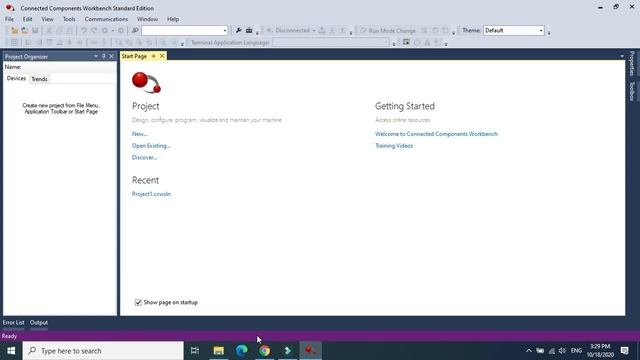Open the Help menu
The image size is (640, 360).
(x=173, y=19)
